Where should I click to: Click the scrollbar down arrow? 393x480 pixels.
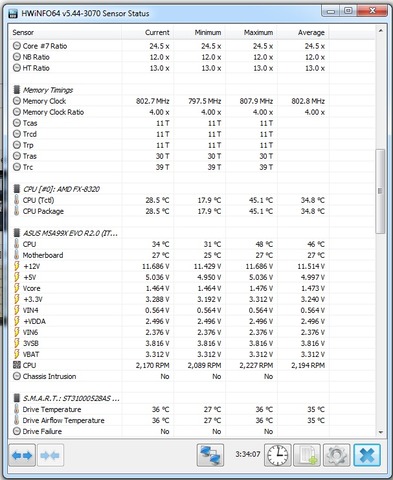[x=380, y=432]
